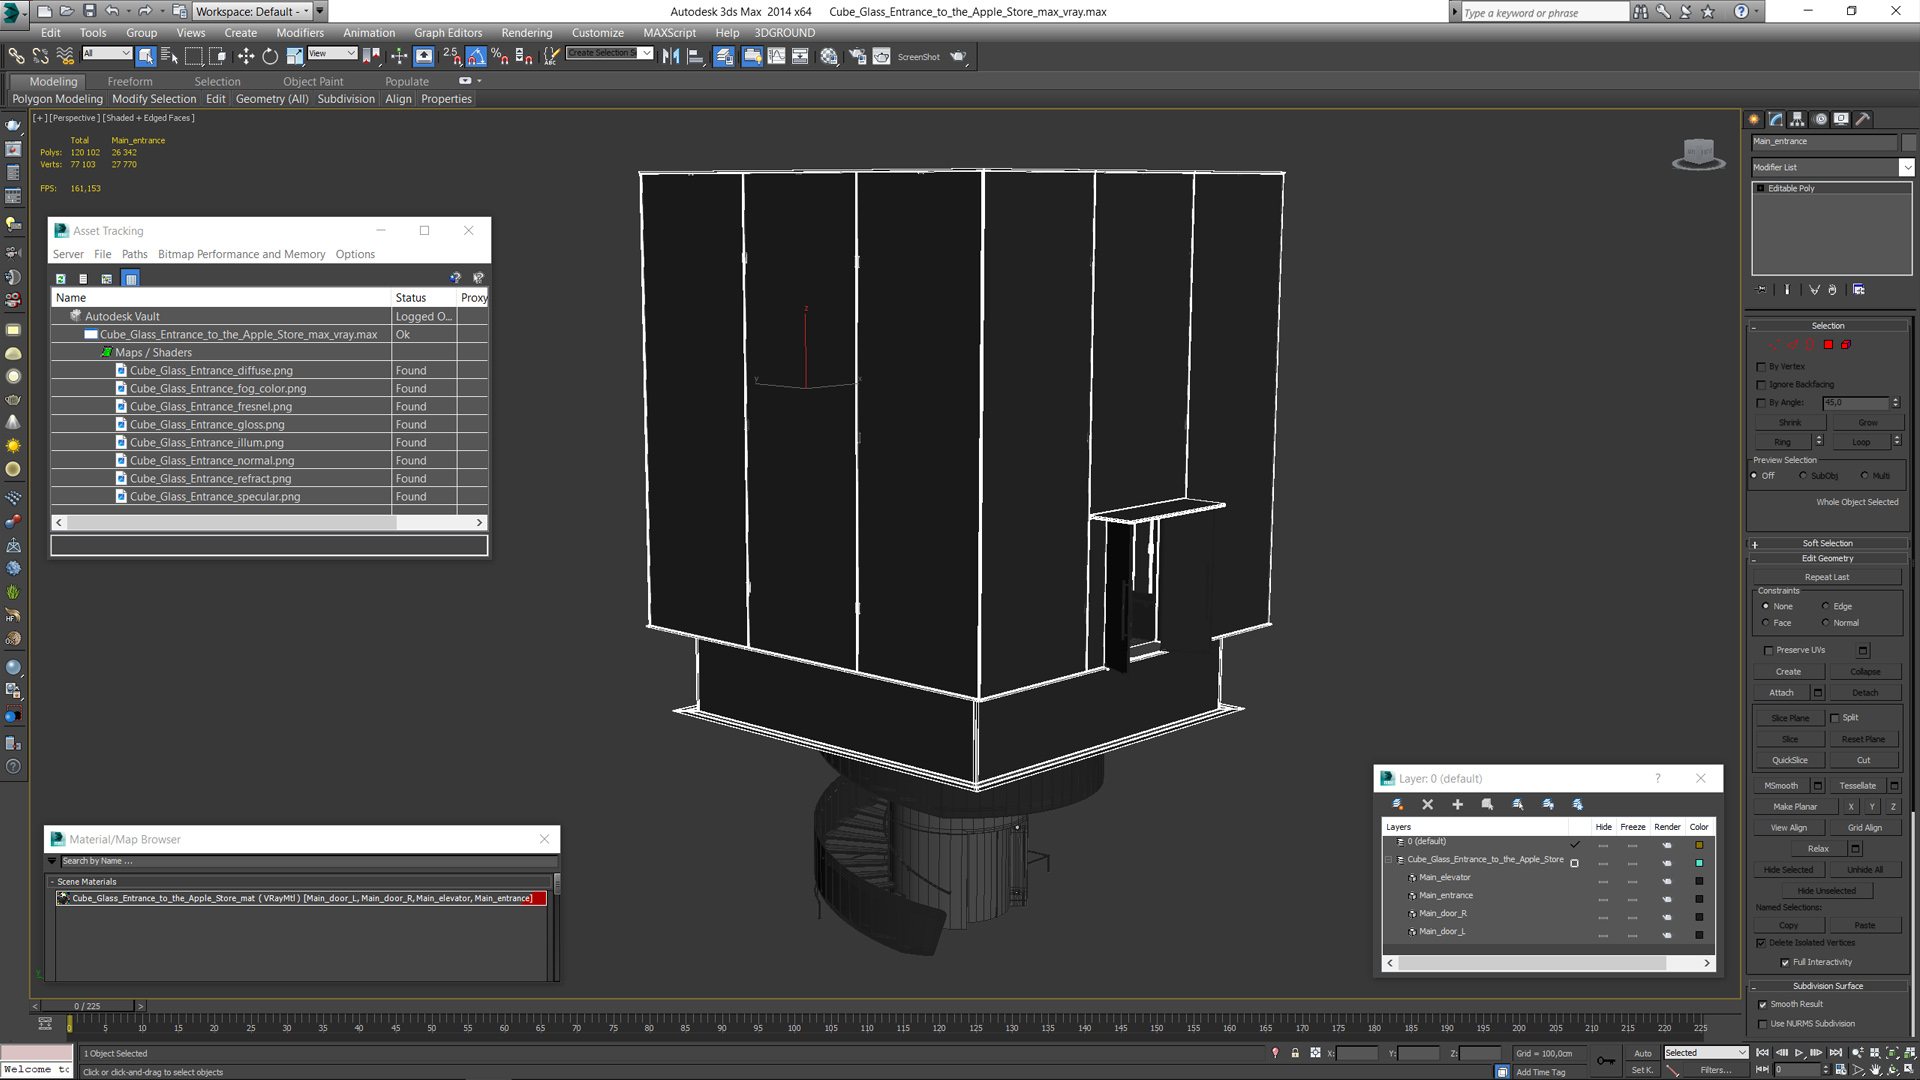The image size is (1920, 1080).
Task: Click the Make Planar button
Action: click(x=1795, y=807)
